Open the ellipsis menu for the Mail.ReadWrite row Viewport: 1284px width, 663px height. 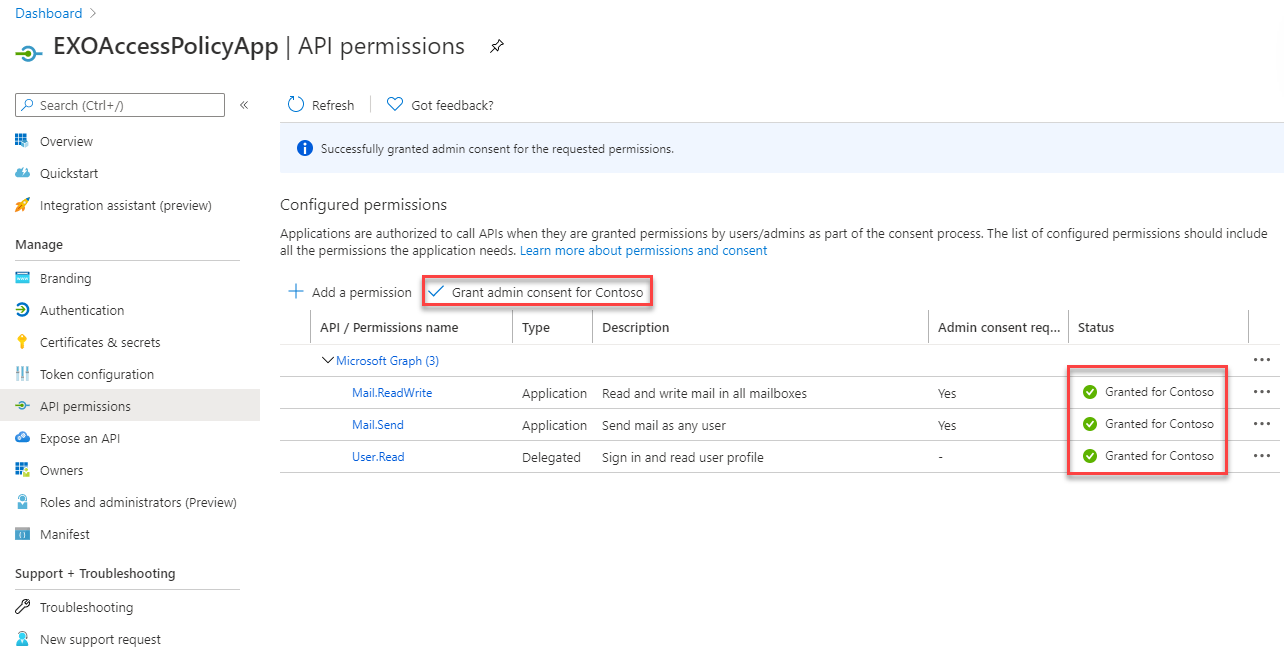[1262, 392]
